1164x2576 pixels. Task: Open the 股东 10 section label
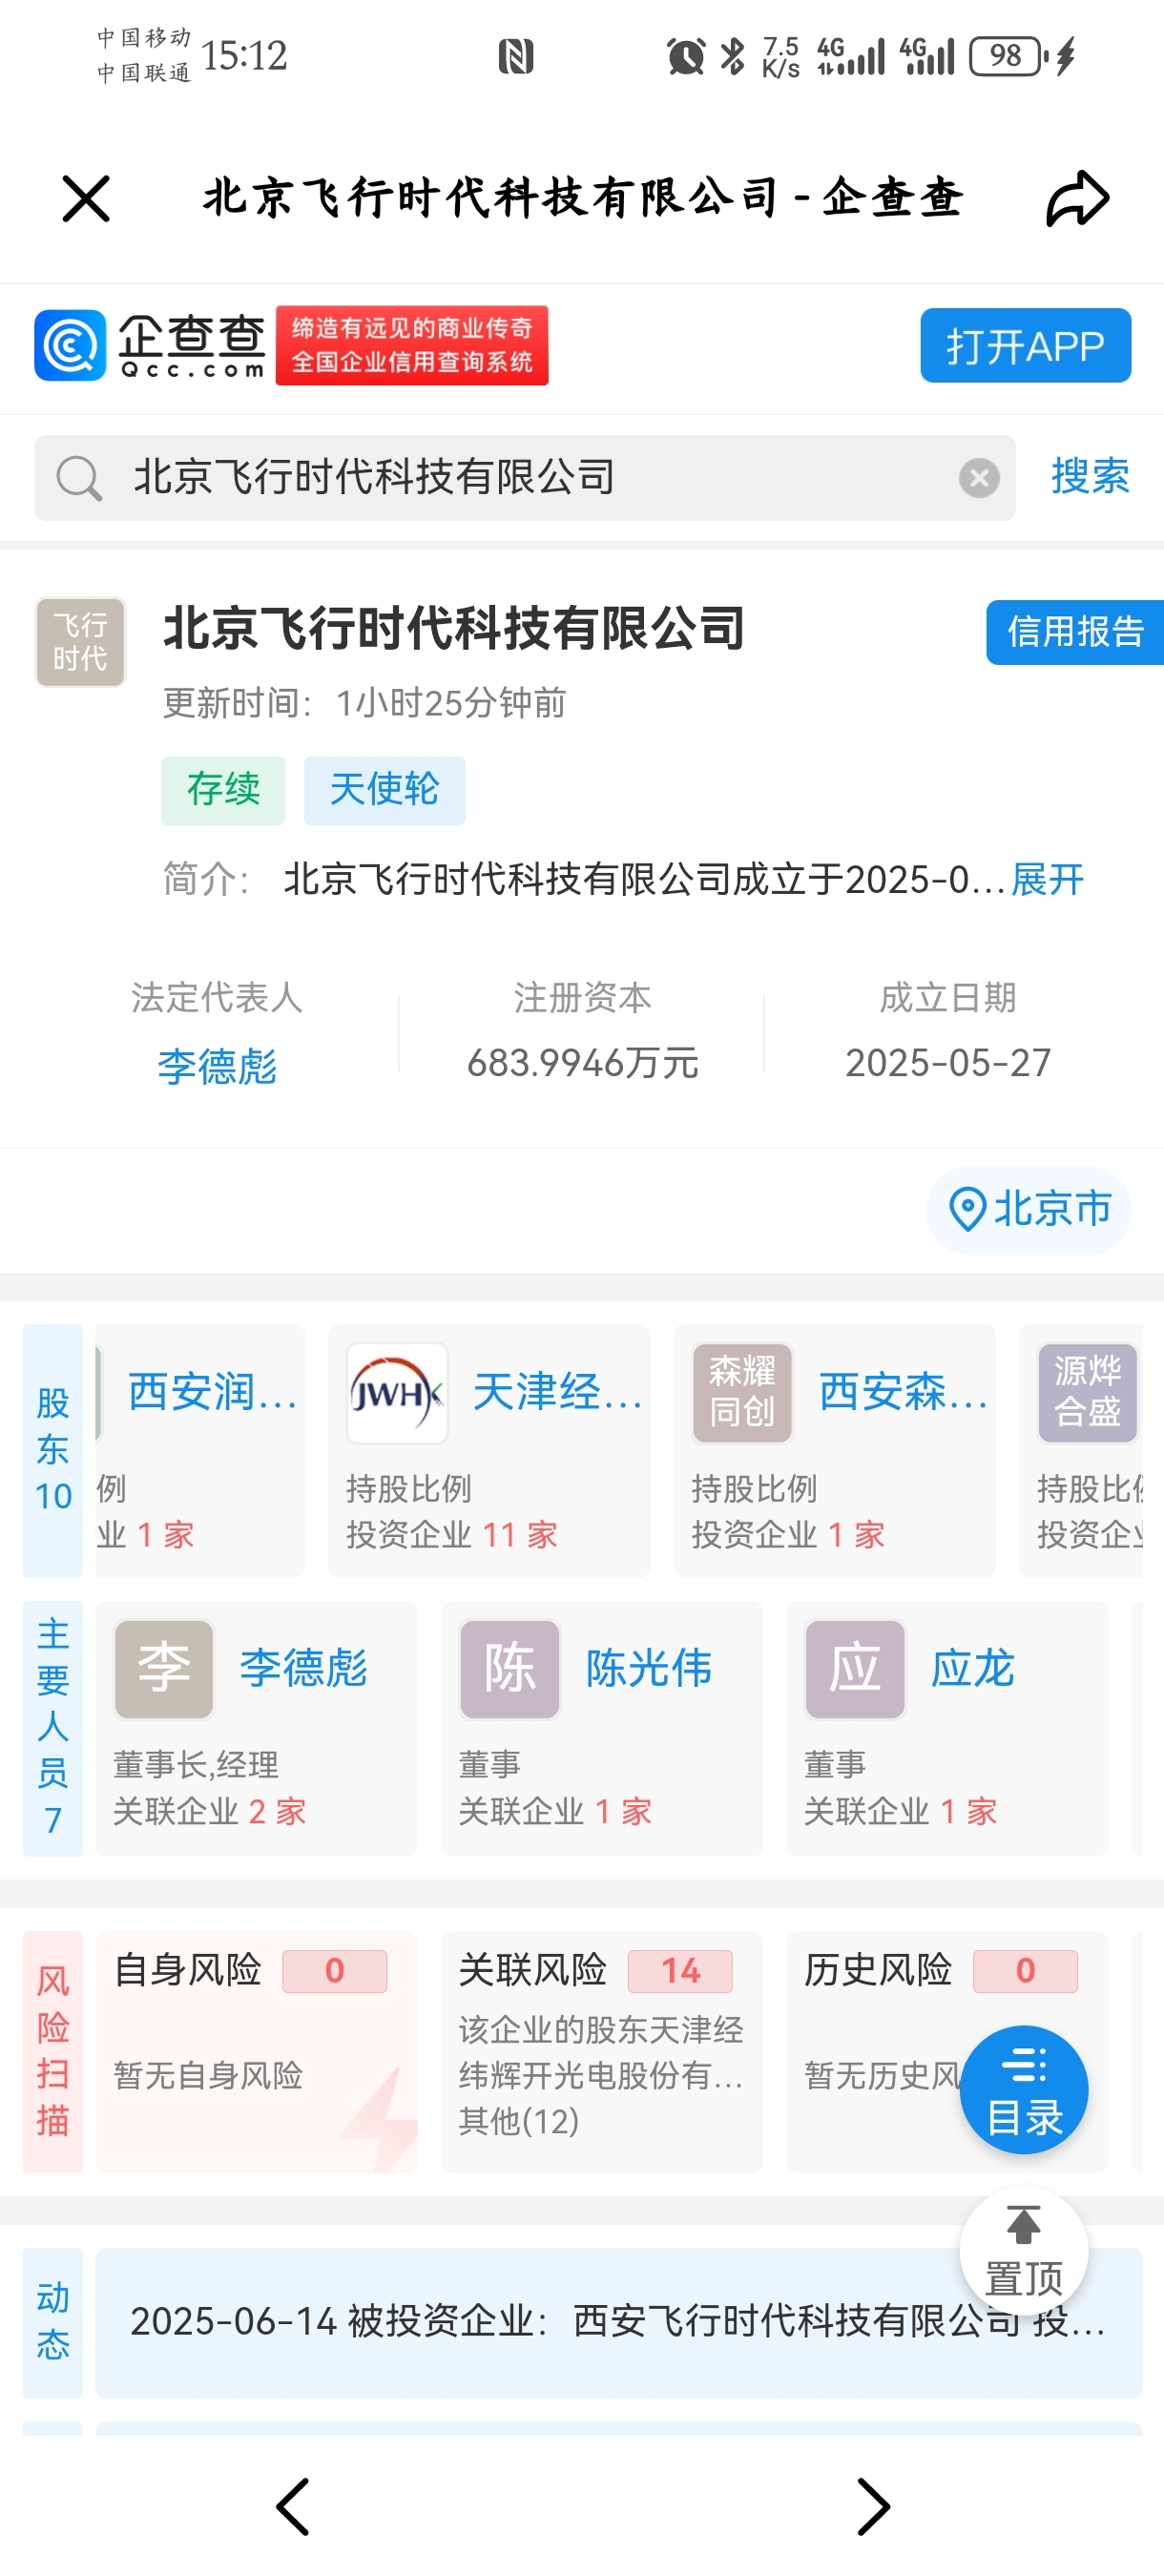[53, 1450]
